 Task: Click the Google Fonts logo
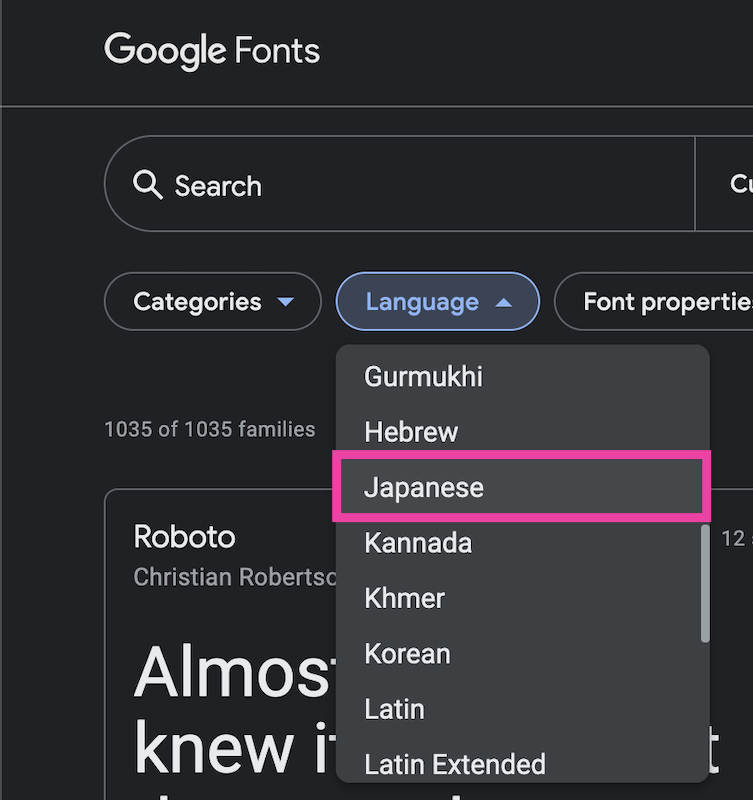coord(212,51)
